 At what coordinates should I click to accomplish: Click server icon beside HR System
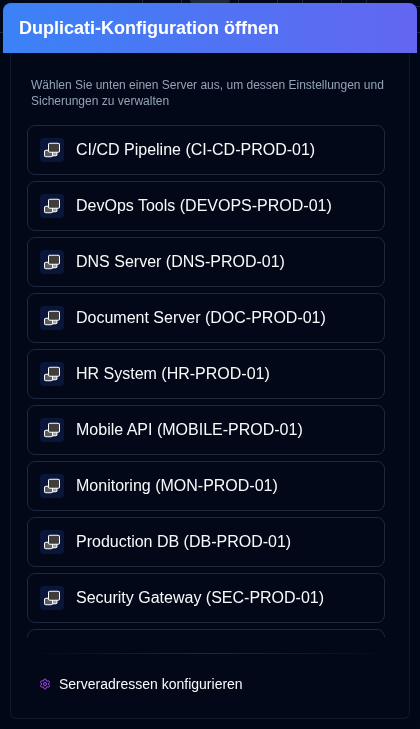[x=52, y=374]
